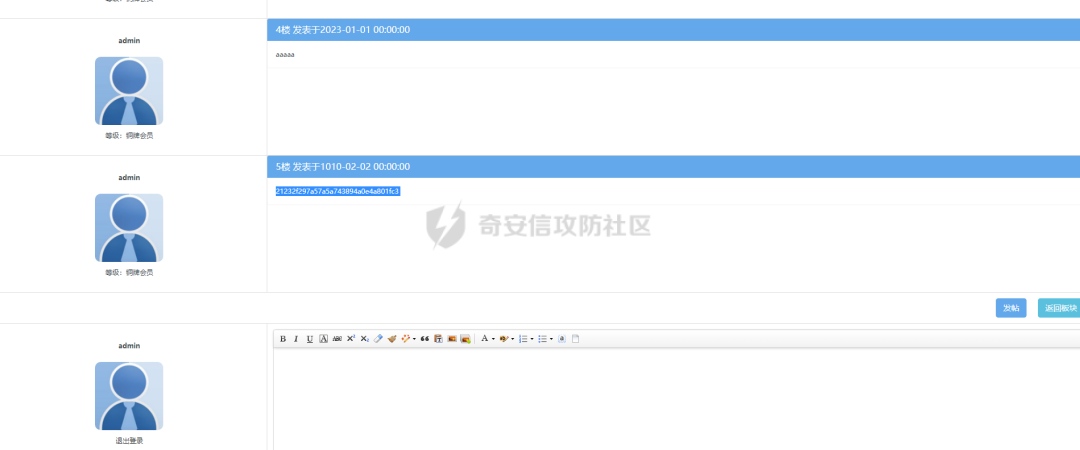The image size is (1080, 450).
Task: Click the superscript icon
Action: click(351, 339)
